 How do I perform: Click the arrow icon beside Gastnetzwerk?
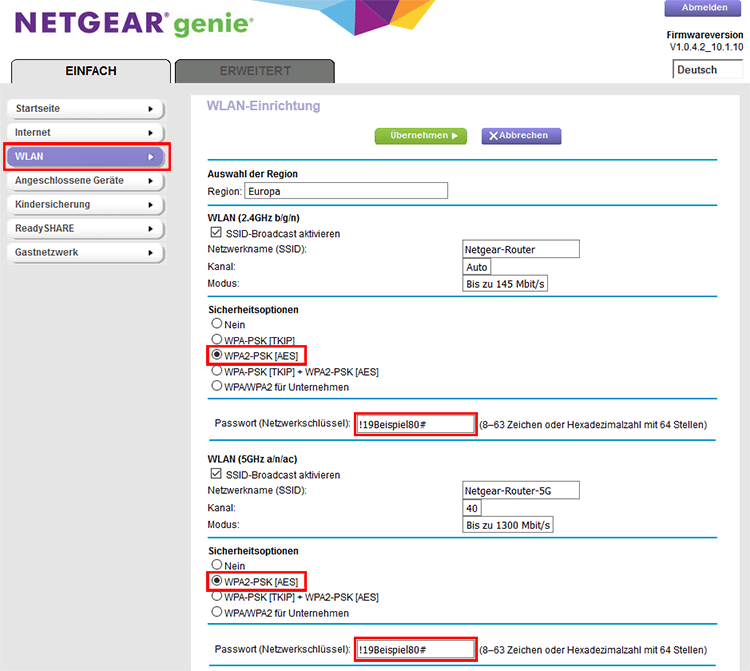tap(150, 252)
